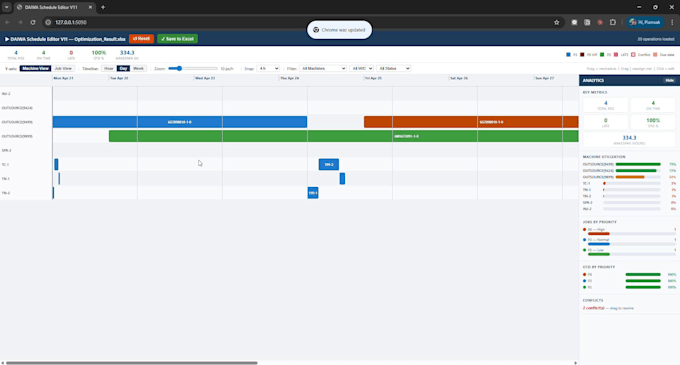The image size is (680, 365).
Task: Switch Y-axis to Machine View
Action: [35, 68]
